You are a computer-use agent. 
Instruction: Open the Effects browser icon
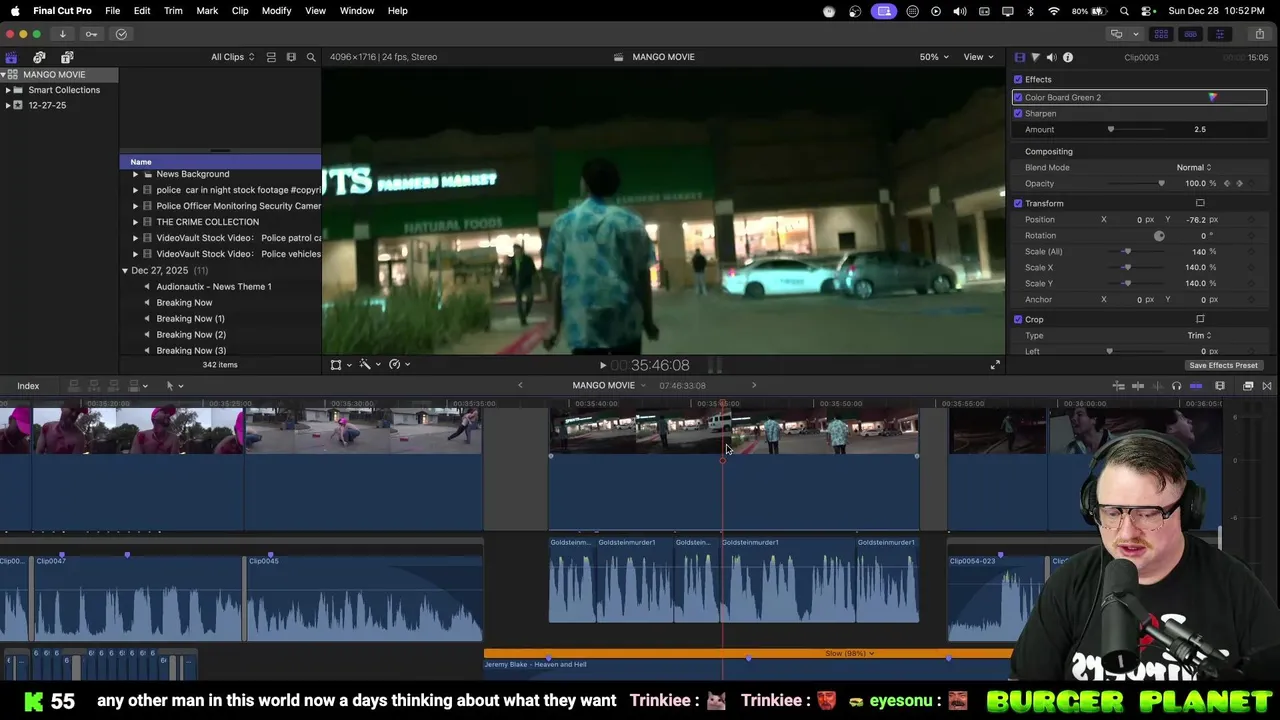pos(1248,386)
